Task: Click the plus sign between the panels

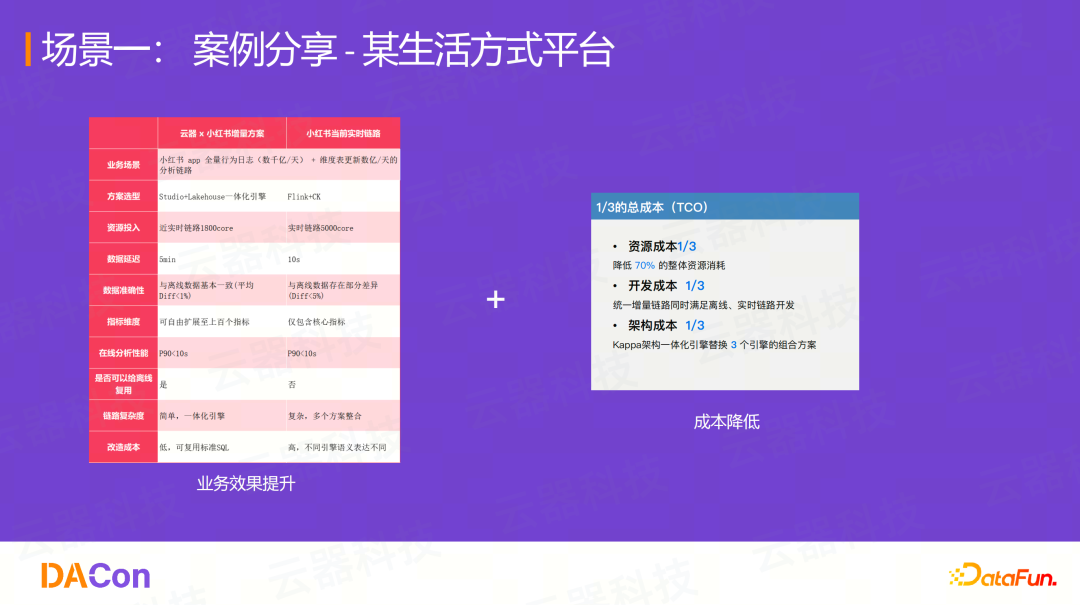Action: coord(495,297)
